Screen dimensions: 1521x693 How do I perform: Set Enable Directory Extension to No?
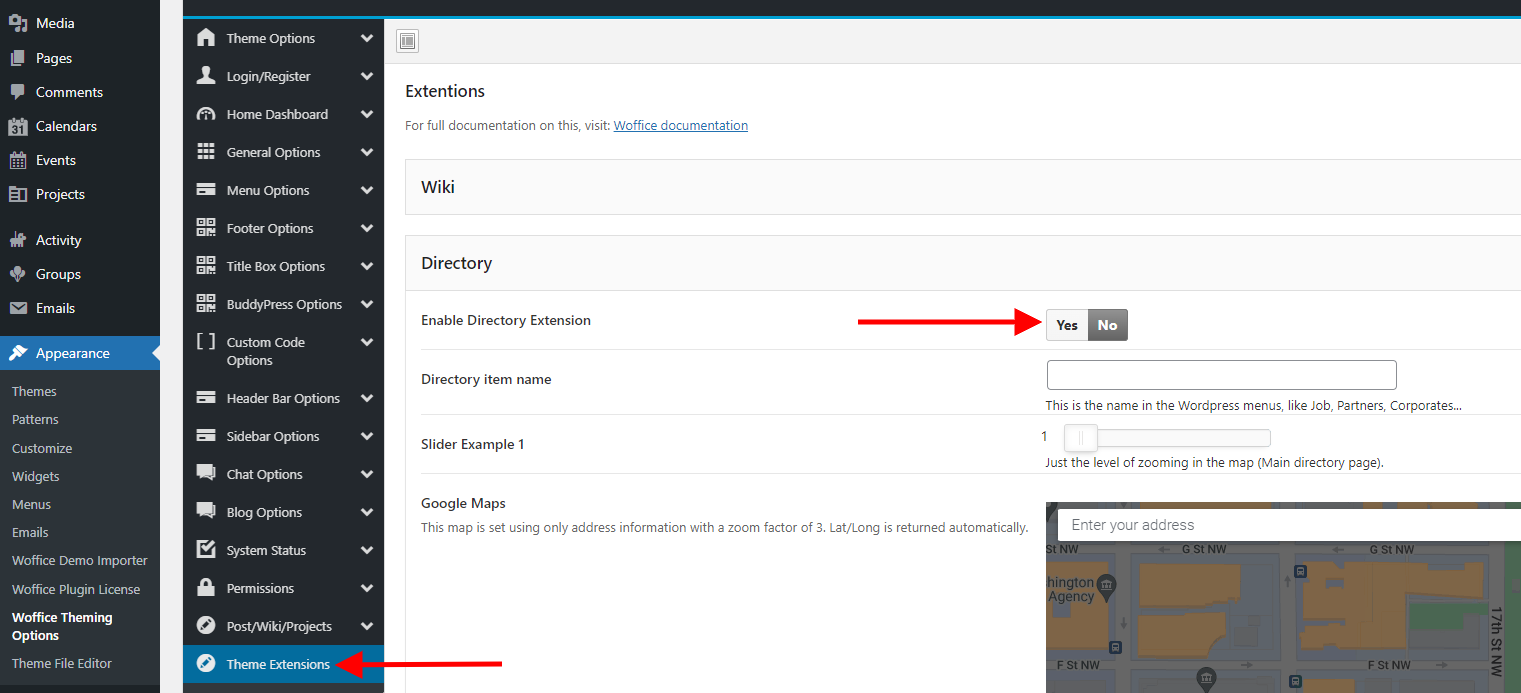pyautogui.click(x=1107, y=325)
